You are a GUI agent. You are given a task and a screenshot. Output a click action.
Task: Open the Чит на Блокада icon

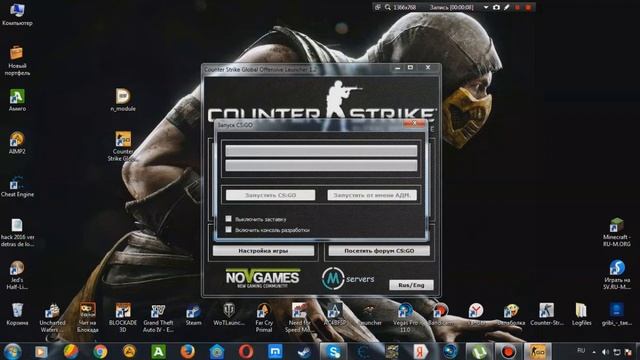tap(87, 318)
